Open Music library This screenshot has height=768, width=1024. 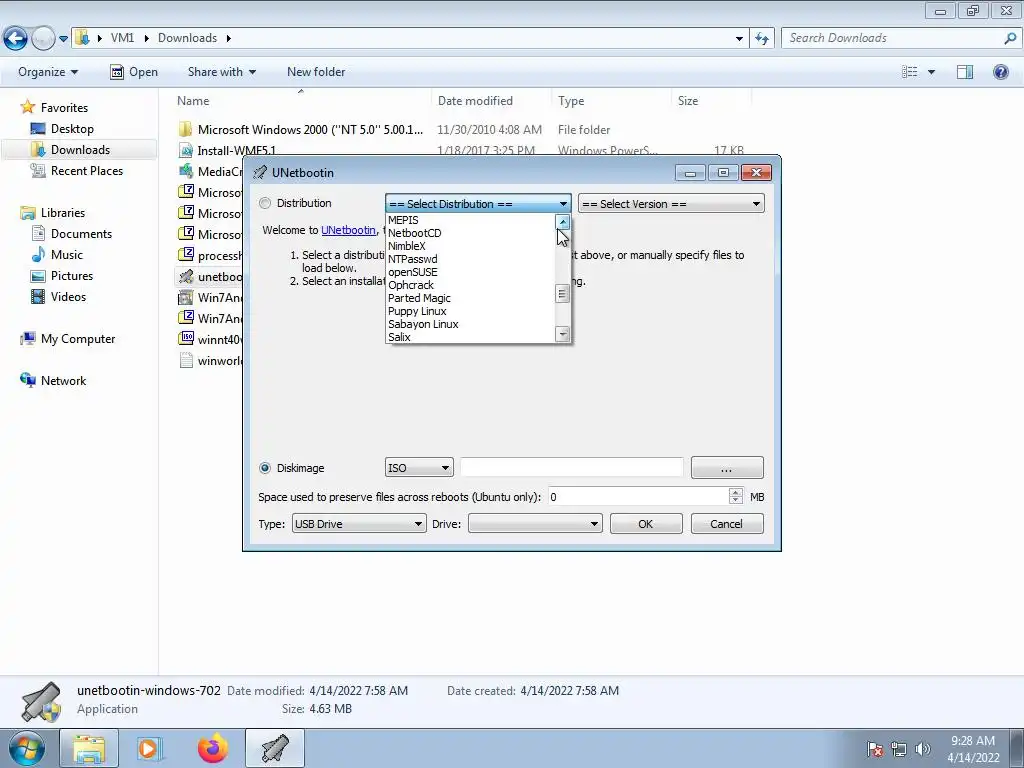[x=67, y=255]
